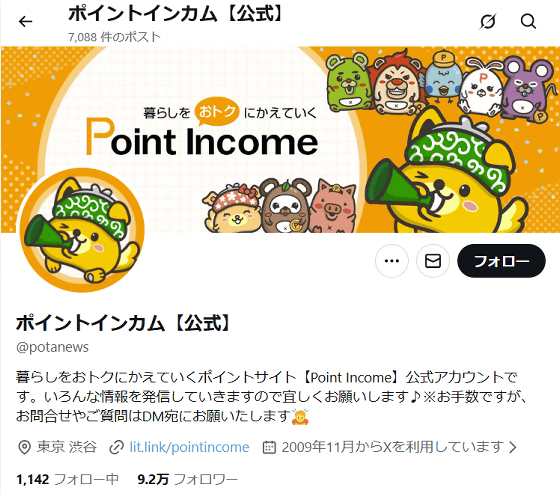Open 2009年11月からXを利用しています account info
Image resolution: width=560 pixels, height=494 pixels.
pos(392,447)
